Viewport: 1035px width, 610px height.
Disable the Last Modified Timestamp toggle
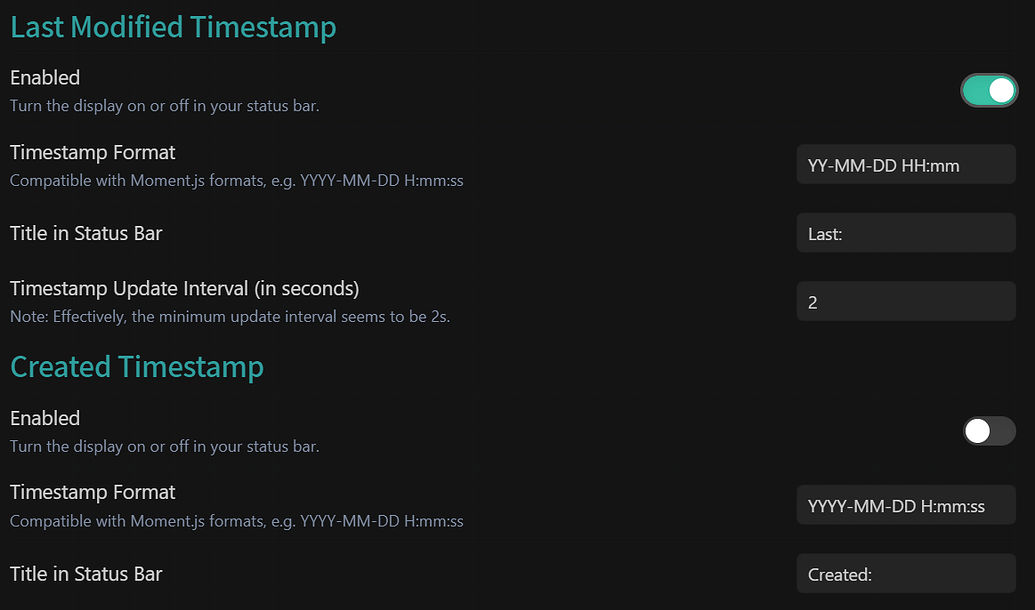(x=989, y=91)
